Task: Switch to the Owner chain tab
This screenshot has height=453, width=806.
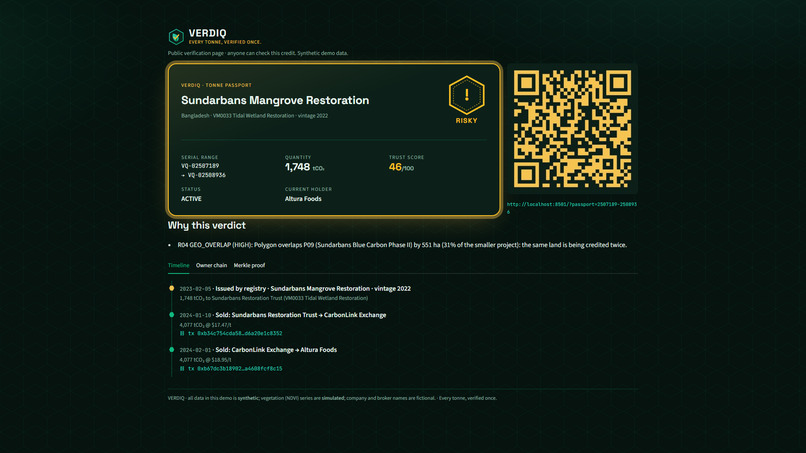Action: pos(211,265)
